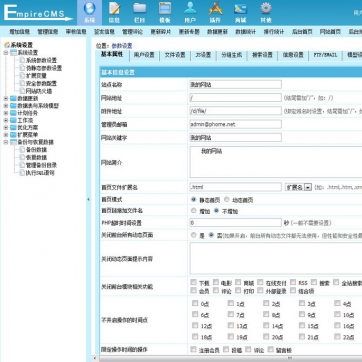Expand the 数据表与系统模型 tree node
Image resolution: width=362 pixels, height=362 pixels.
coord(6,106)
